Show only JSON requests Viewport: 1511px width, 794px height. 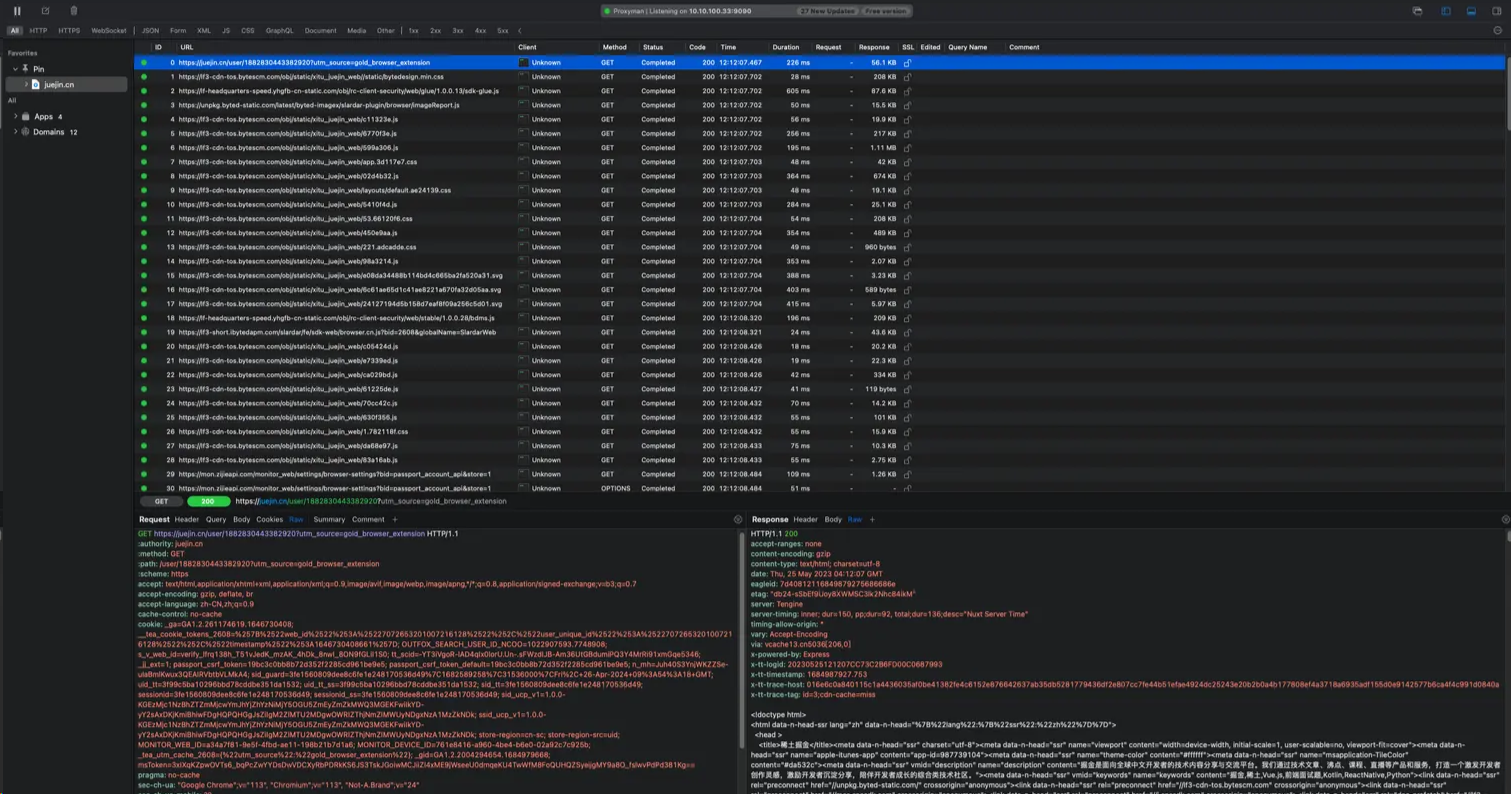pos(150,31)
